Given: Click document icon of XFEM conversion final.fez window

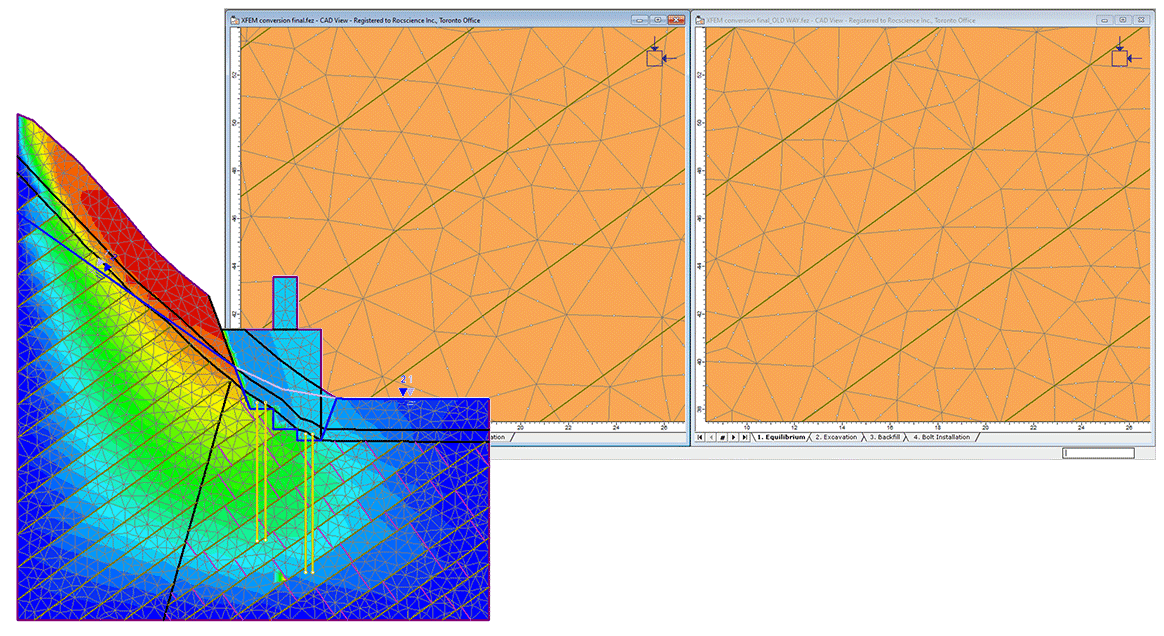Looking at the screenshot, I should point(235,20).
